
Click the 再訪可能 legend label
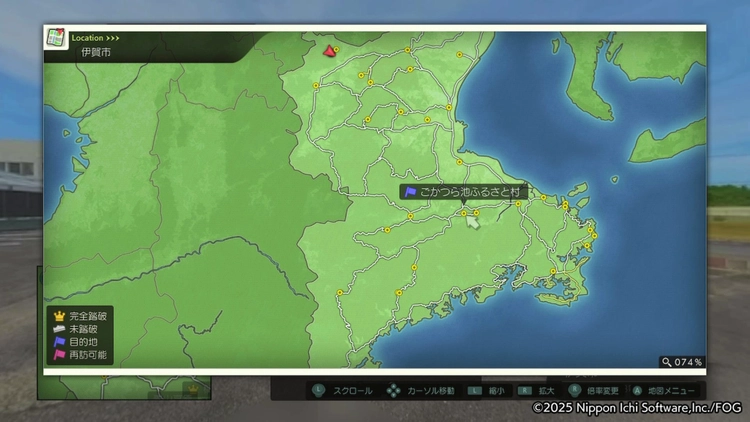tap(89, 354)
